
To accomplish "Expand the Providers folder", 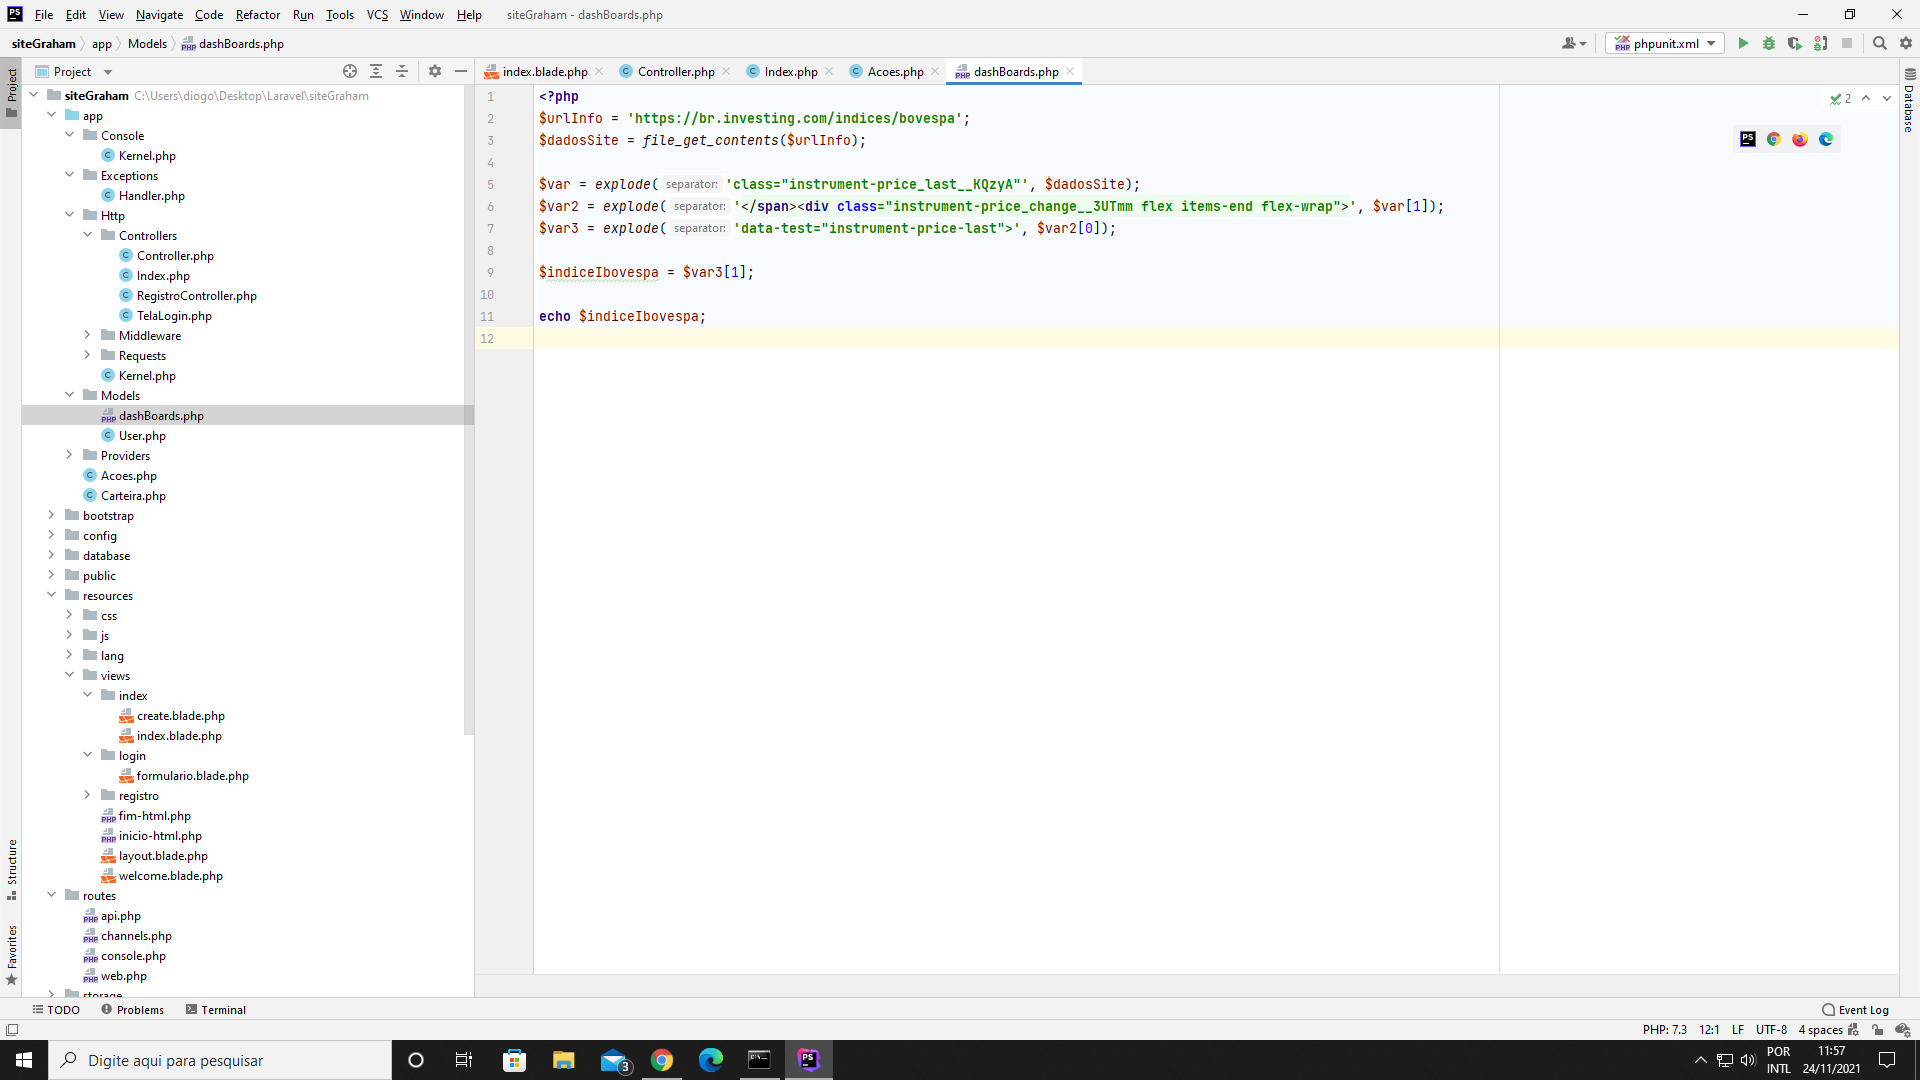I will (x=70, y=455).
